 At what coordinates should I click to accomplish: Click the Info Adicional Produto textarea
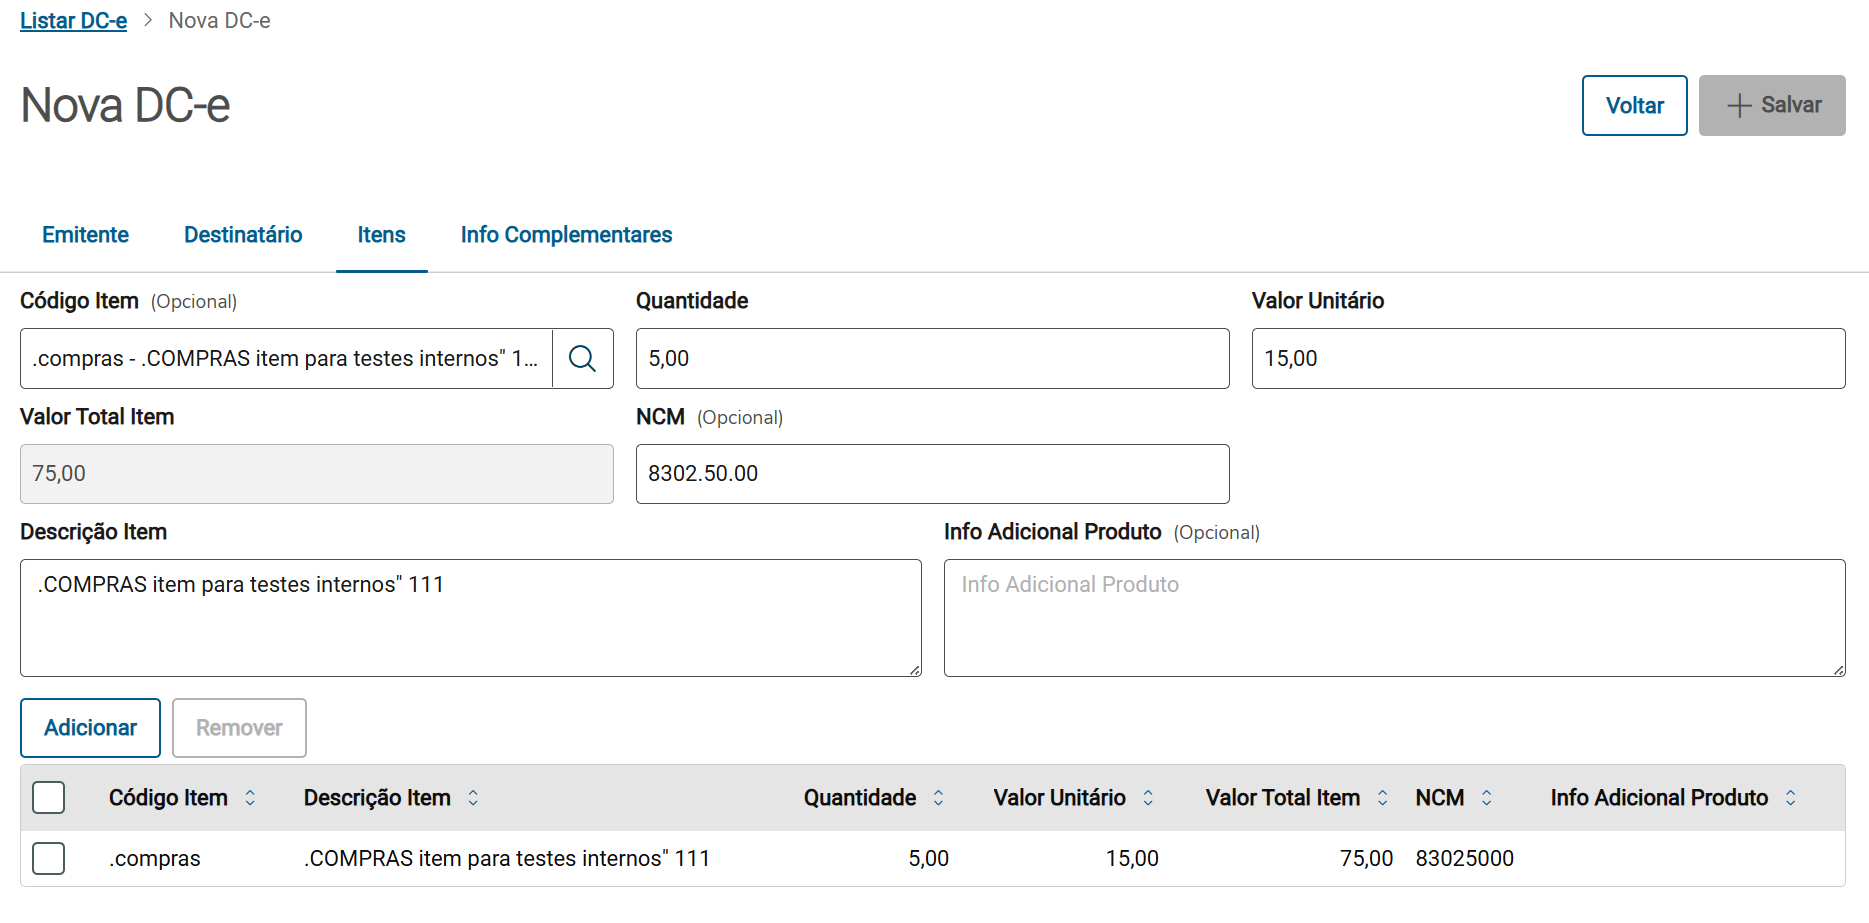click(x=1394, y=618)
